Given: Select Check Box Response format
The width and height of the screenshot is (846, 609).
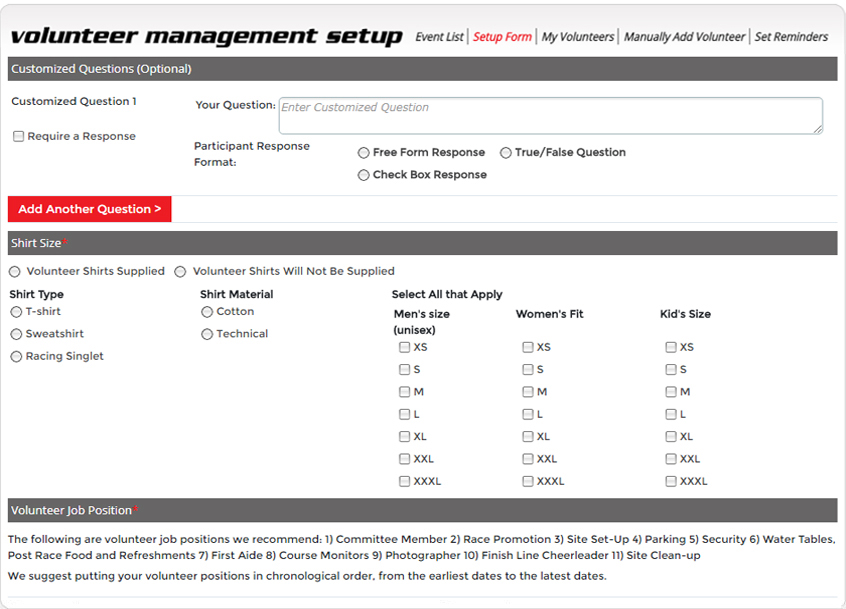Looking at the screenshot, I should [364, 175].
